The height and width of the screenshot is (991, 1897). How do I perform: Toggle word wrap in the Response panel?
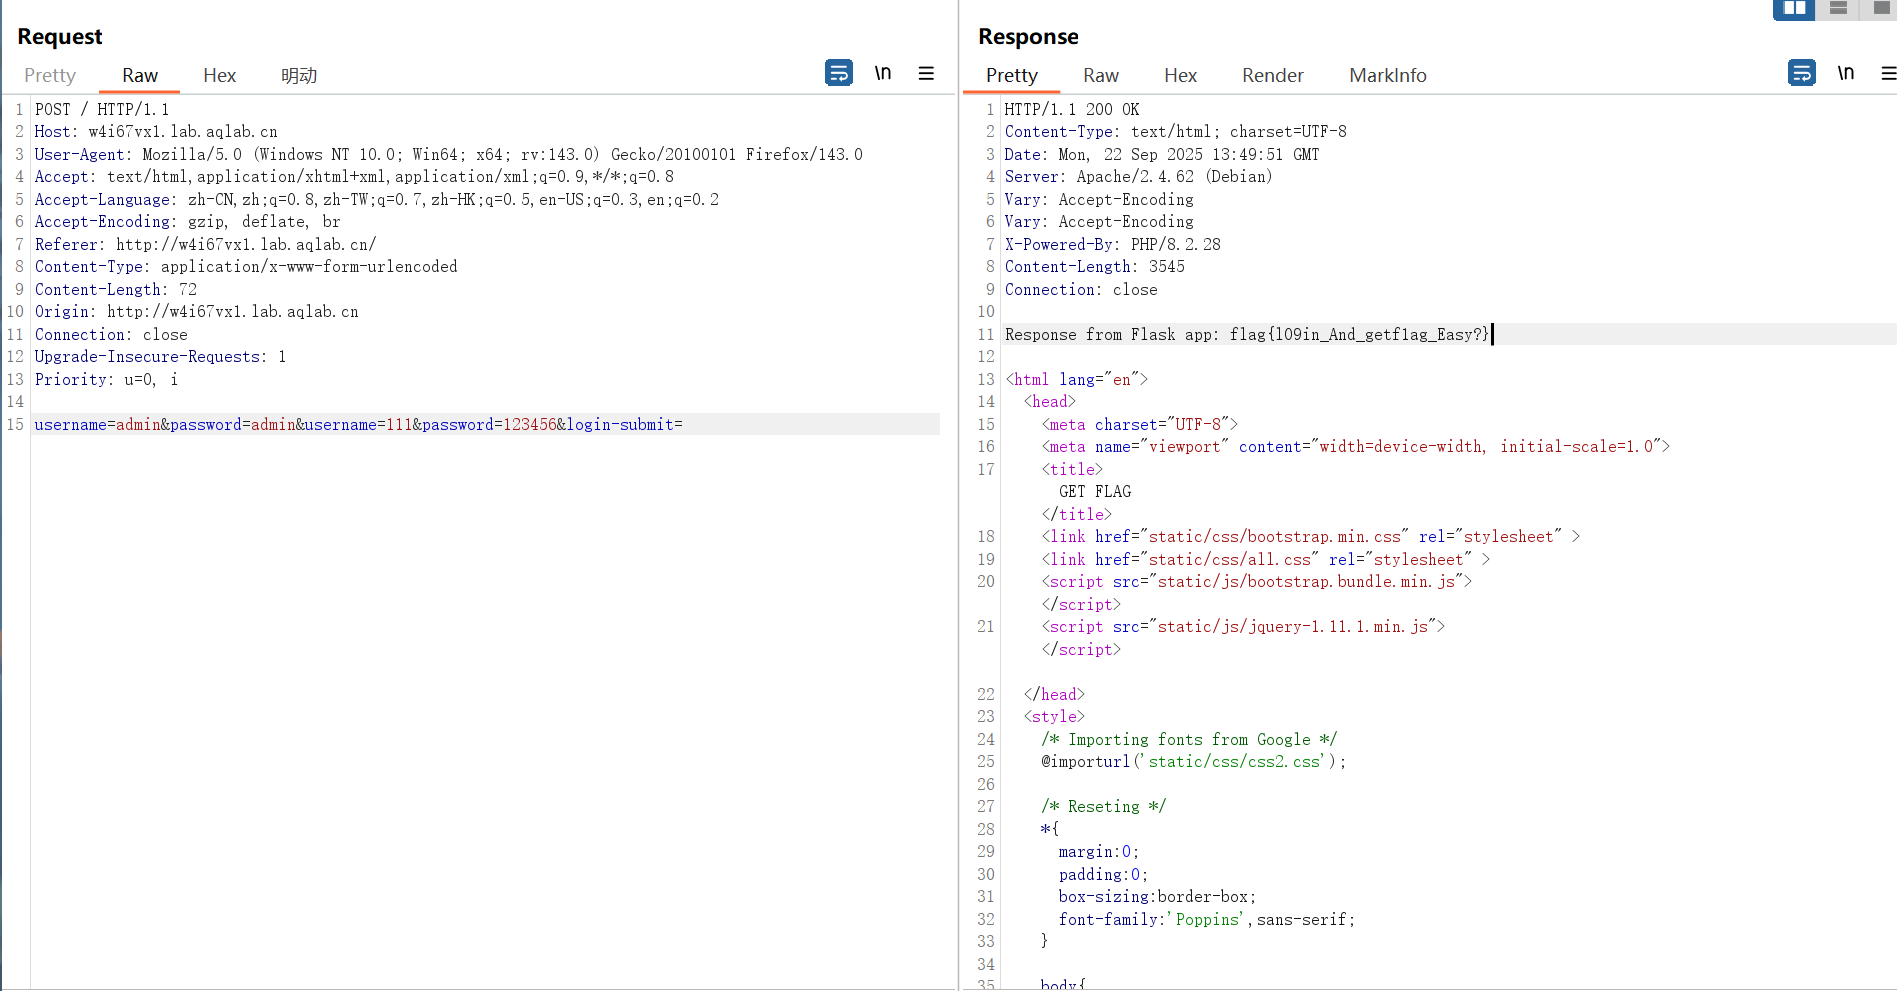(x=1801, y=73)
